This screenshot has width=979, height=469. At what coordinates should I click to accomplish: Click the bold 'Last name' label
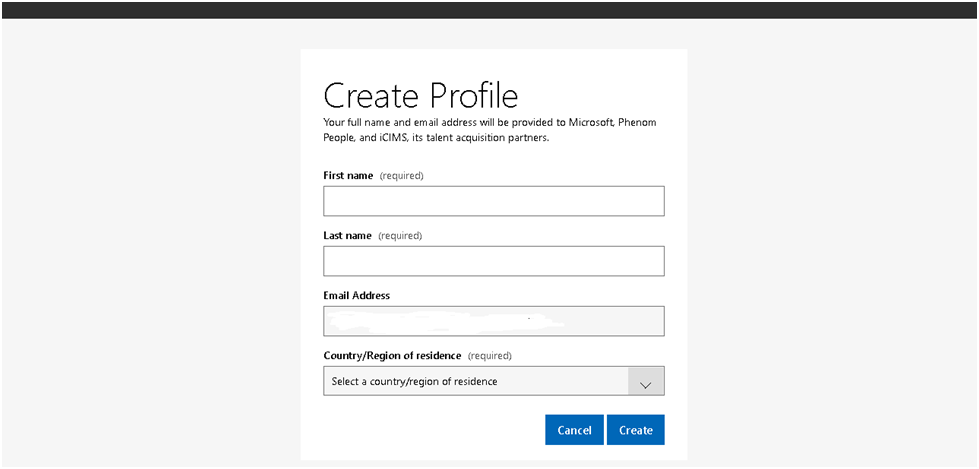pos(347,235)
